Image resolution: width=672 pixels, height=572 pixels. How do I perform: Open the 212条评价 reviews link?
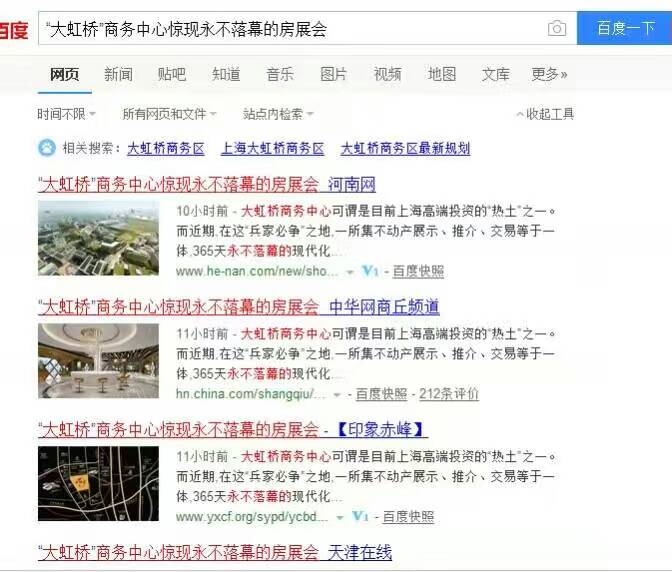point(449,394)
